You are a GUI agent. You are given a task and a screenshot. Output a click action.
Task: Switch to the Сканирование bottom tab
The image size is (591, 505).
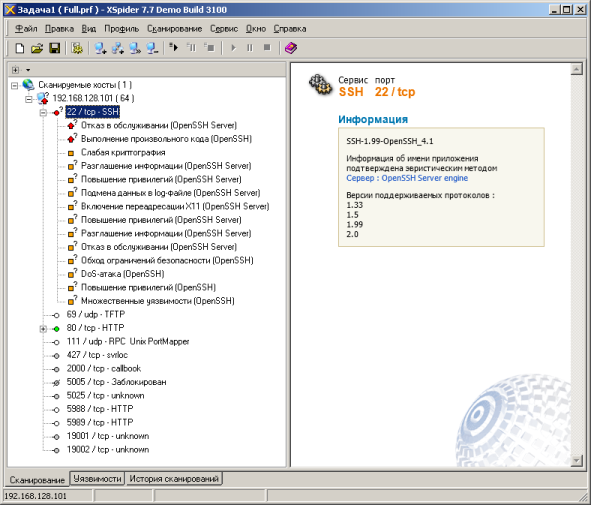pos(37,480)
